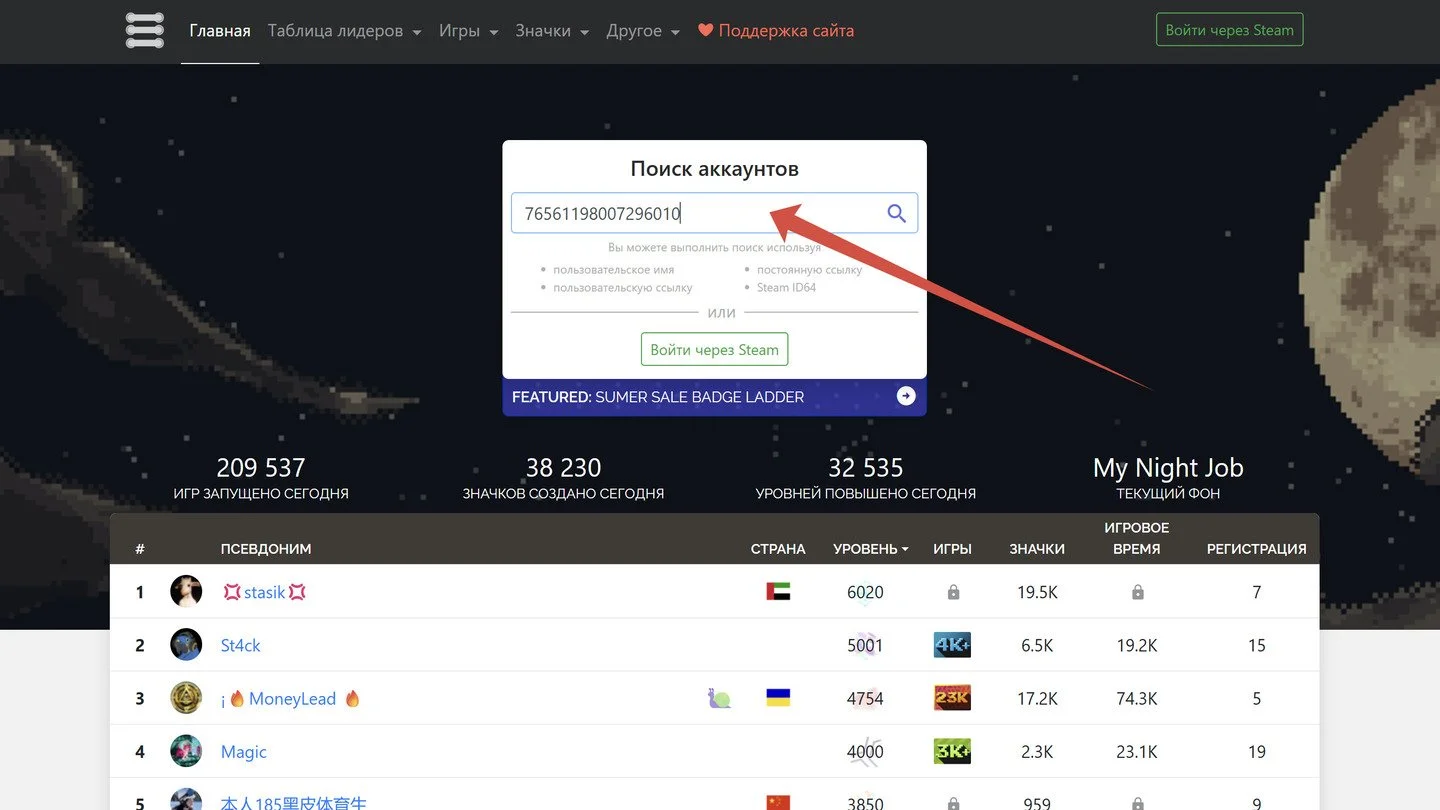Go to the Главная tab
The image size is (1440, 810).
220,31
